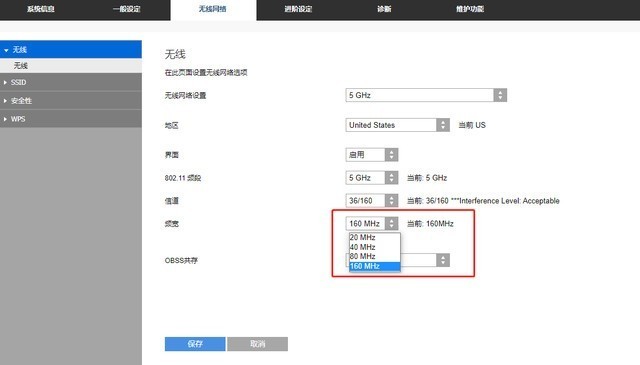Collapse the 无线 sidebar section arrow

point(6,50)
